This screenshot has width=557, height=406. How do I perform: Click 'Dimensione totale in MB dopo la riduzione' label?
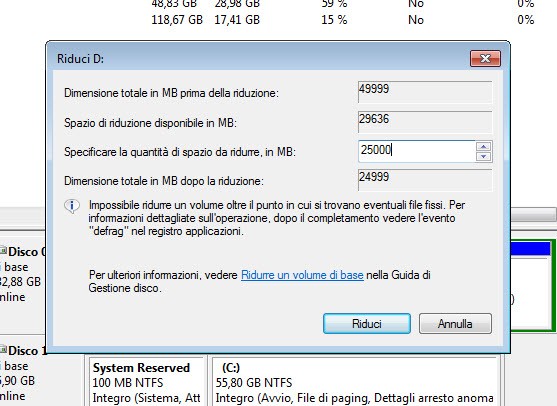(x=164, y=181)
